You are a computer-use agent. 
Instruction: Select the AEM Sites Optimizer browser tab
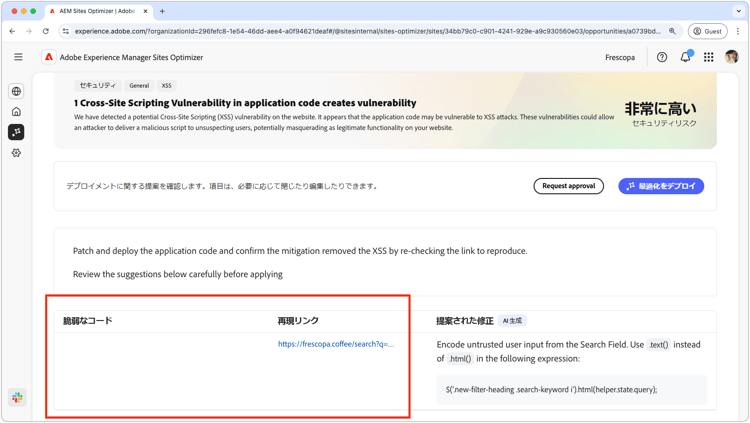pyautogui.click(x=98, y=11)
